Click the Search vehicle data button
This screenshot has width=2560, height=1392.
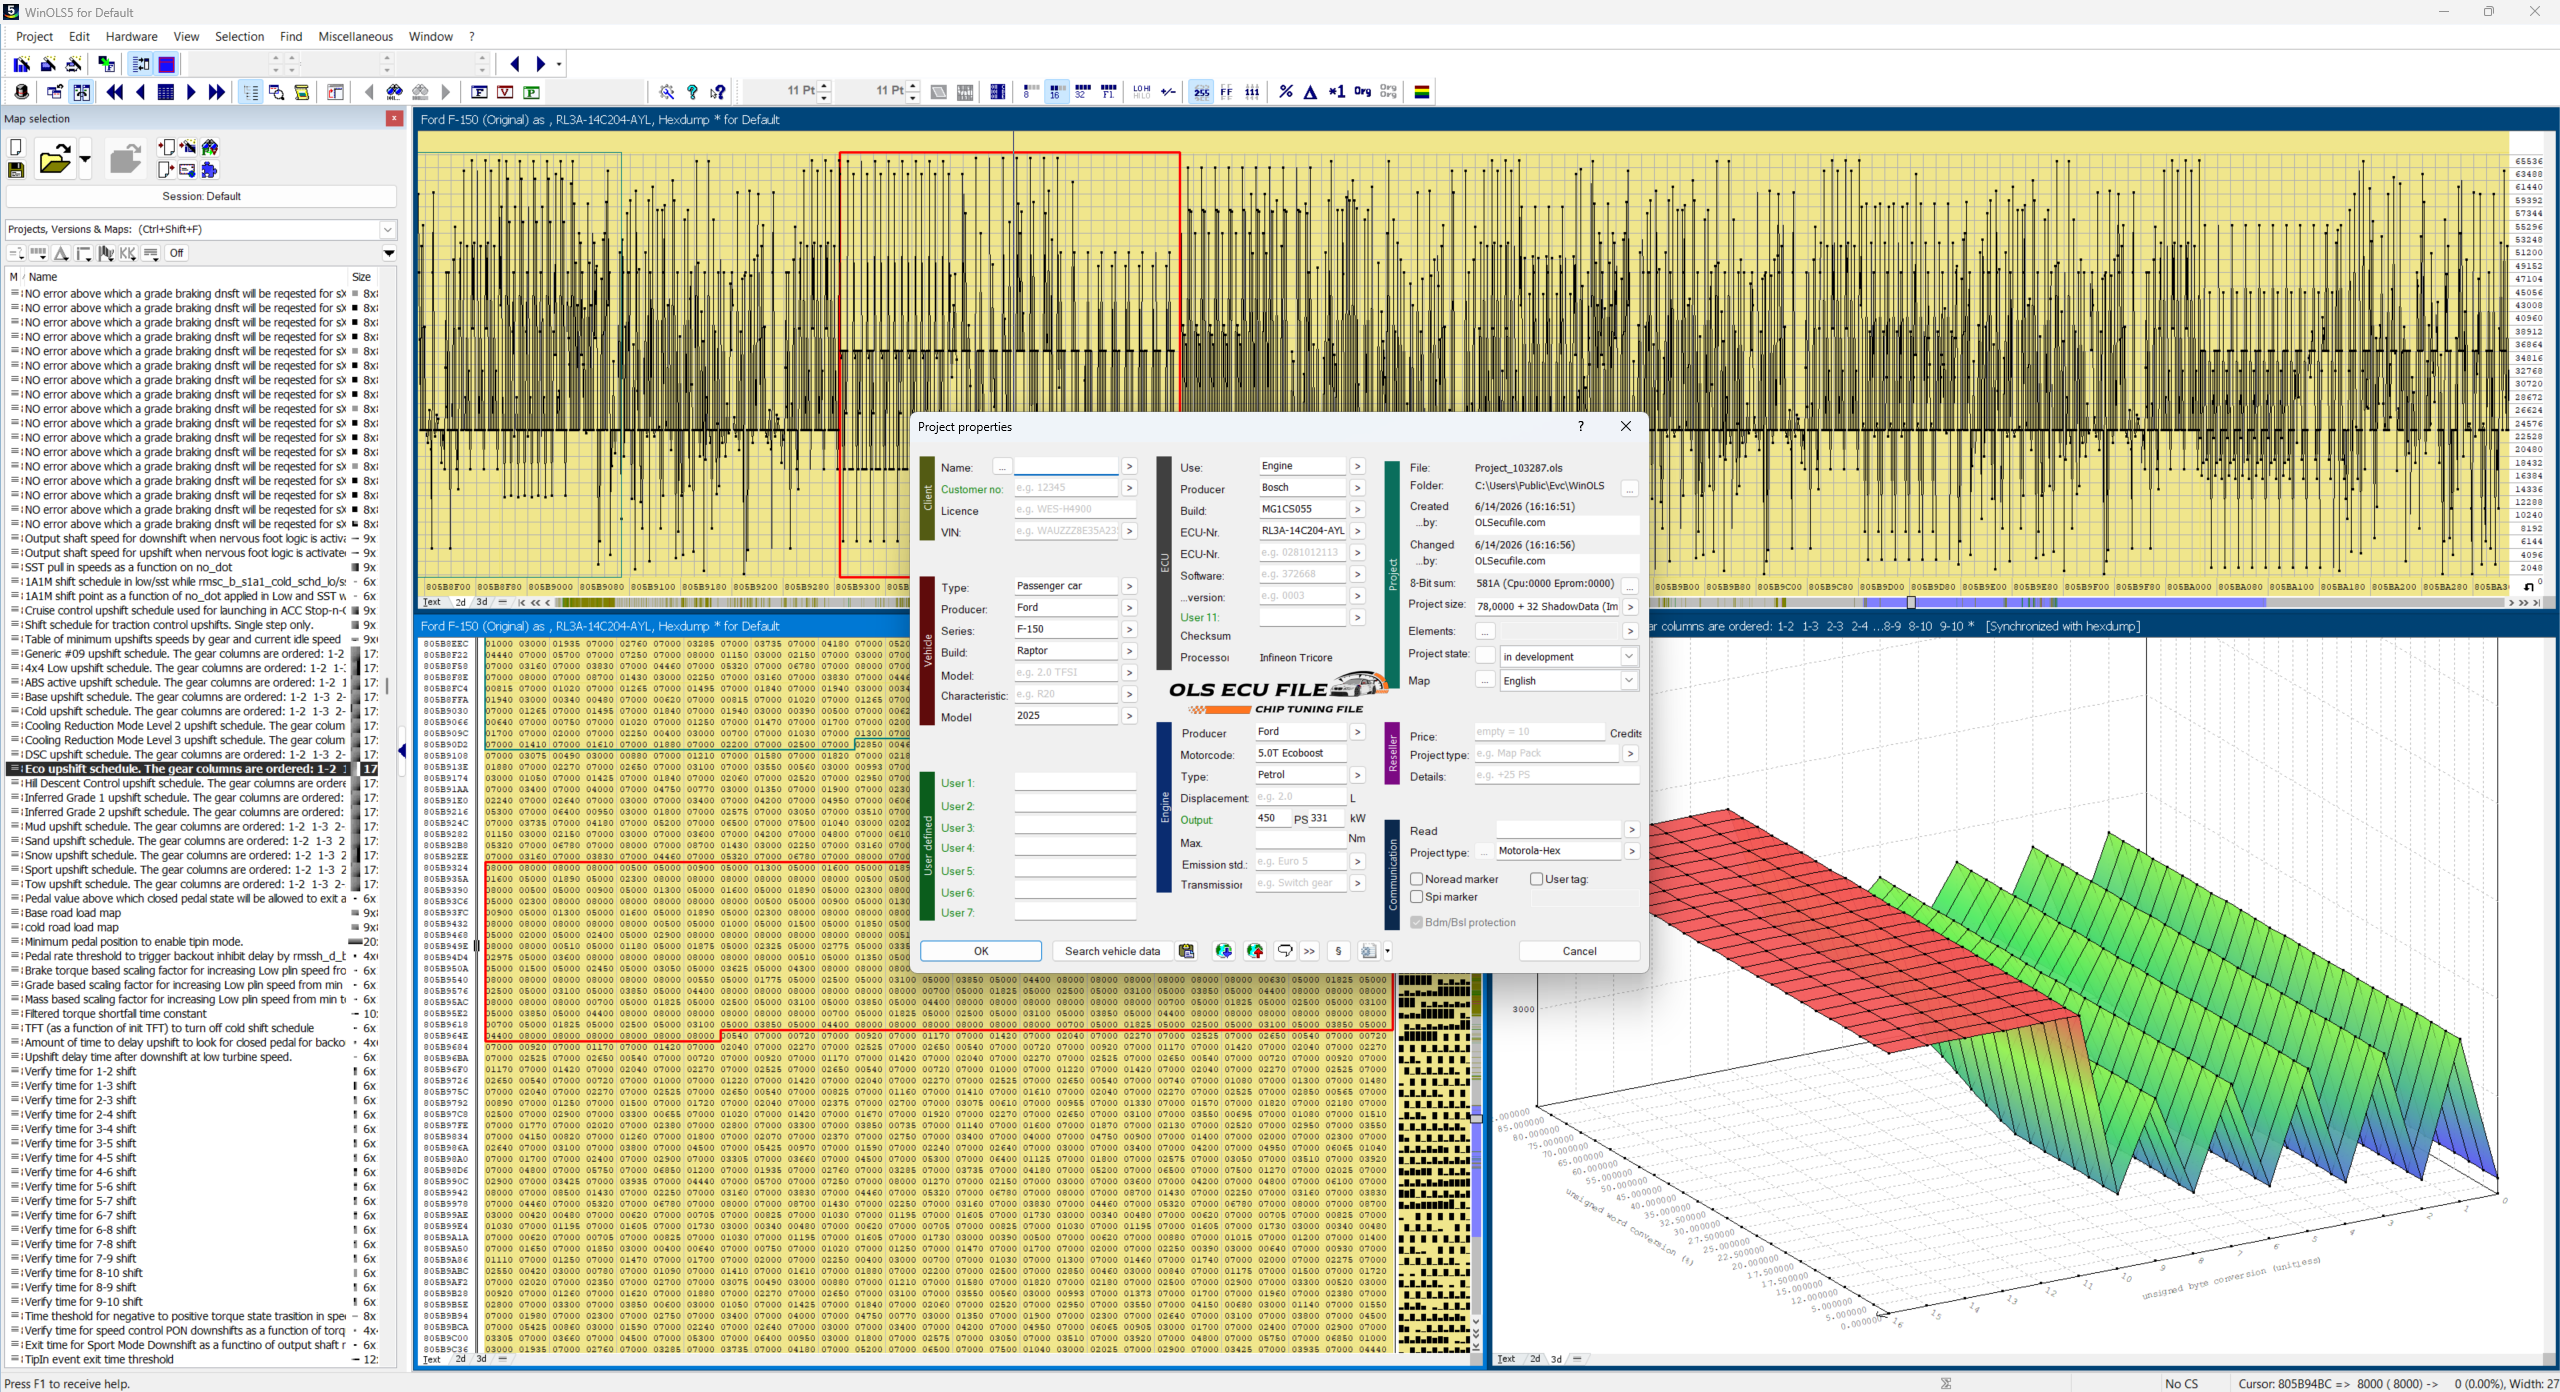(1112, 951)
